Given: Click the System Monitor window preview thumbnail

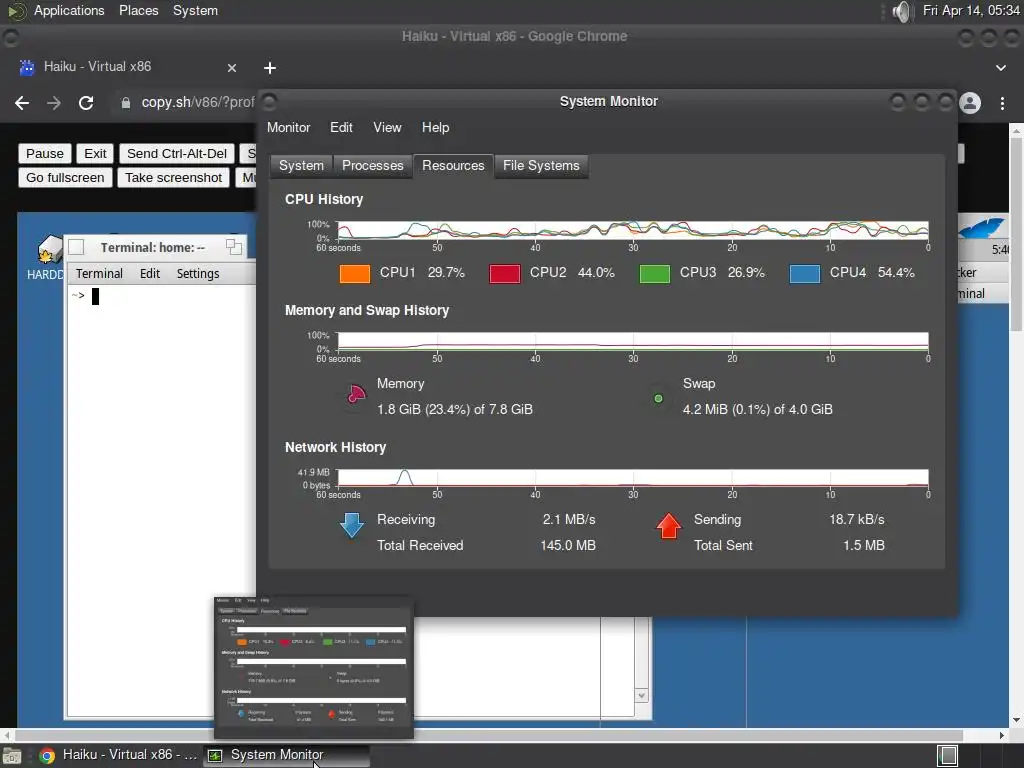Looking at the screenshot, I should coord(314,666).
